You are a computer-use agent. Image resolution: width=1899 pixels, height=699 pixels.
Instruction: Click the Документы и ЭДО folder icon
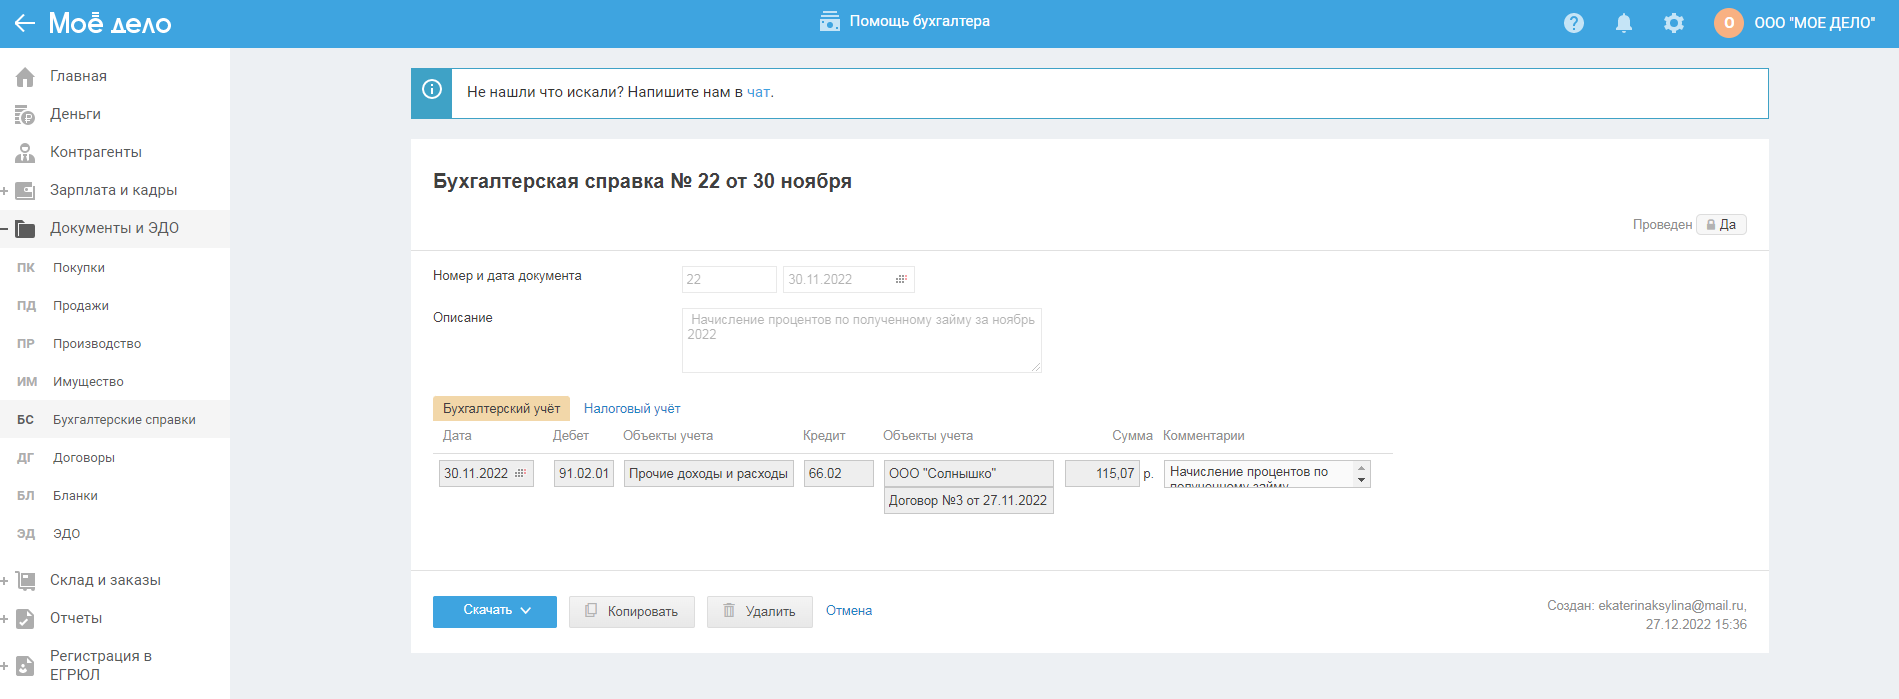tap(25, 228)
